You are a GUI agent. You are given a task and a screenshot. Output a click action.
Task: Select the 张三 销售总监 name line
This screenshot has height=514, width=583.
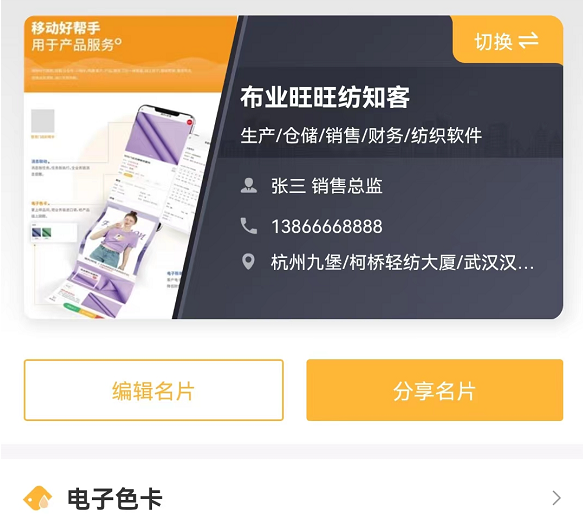coord(327,186)
